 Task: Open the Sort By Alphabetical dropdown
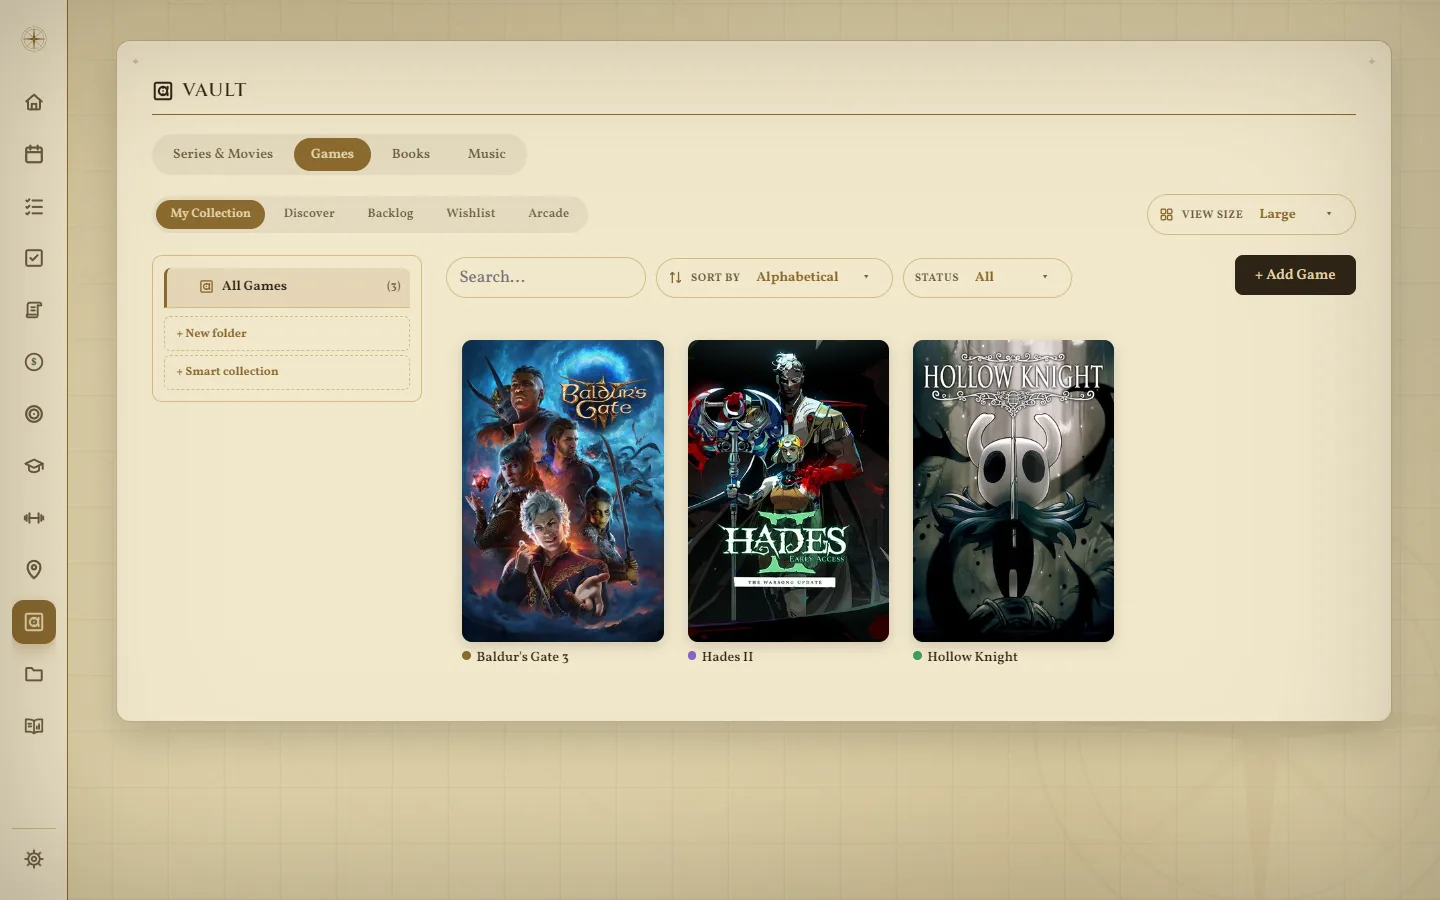click(774, 277)
